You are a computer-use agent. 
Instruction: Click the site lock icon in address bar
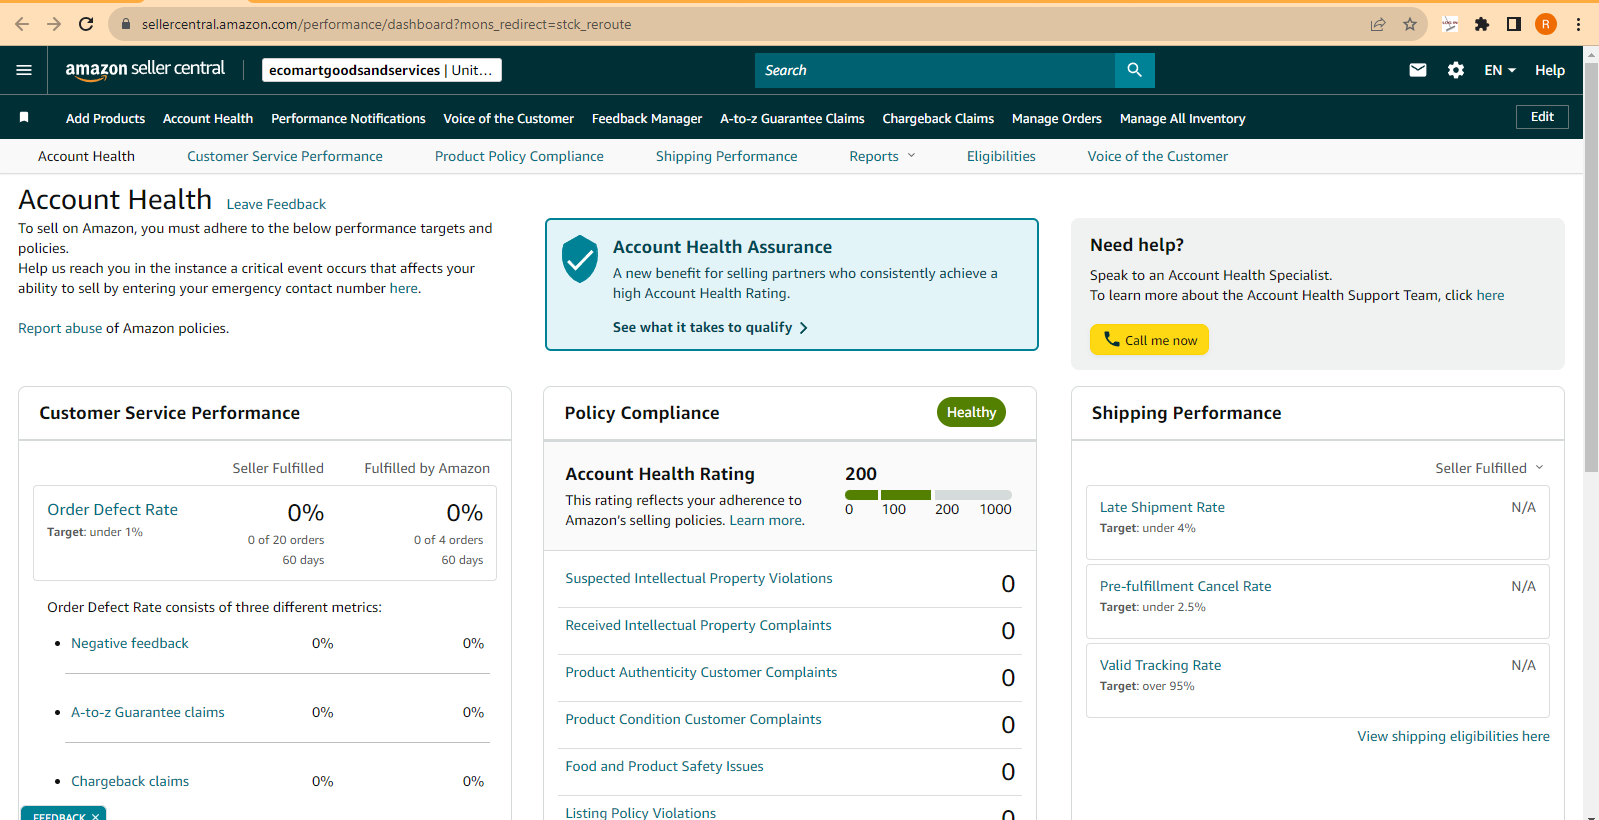126,24
